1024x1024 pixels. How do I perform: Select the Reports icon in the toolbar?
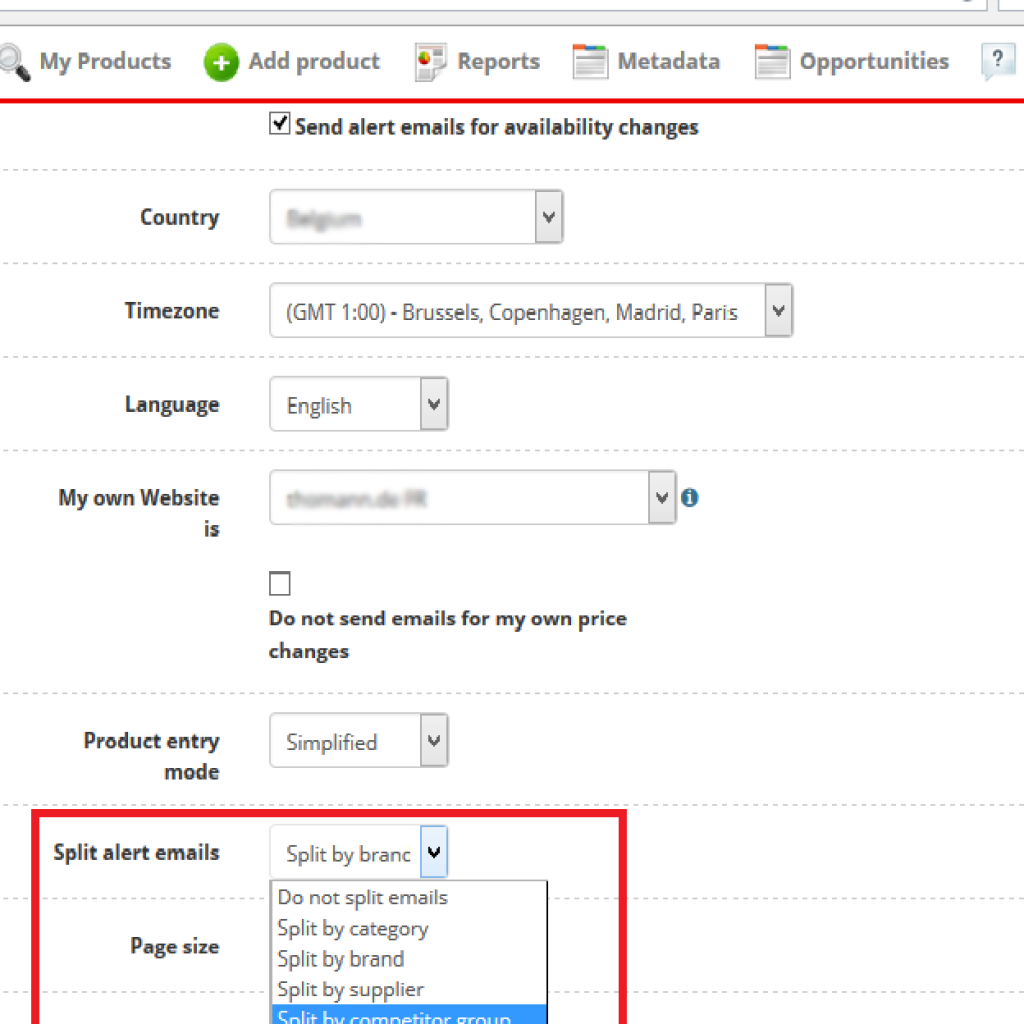pyautogui.click(x=429, y=61)
